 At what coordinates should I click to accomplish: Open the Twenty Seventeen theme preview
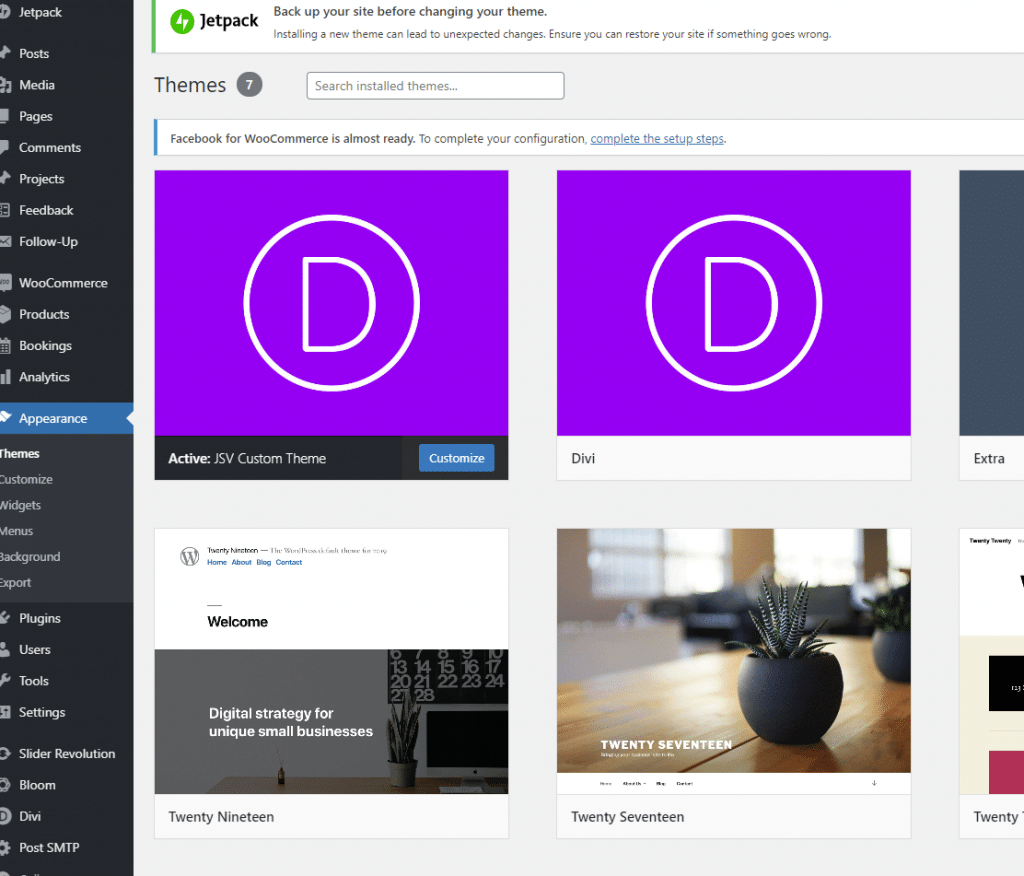click(733, 661)
